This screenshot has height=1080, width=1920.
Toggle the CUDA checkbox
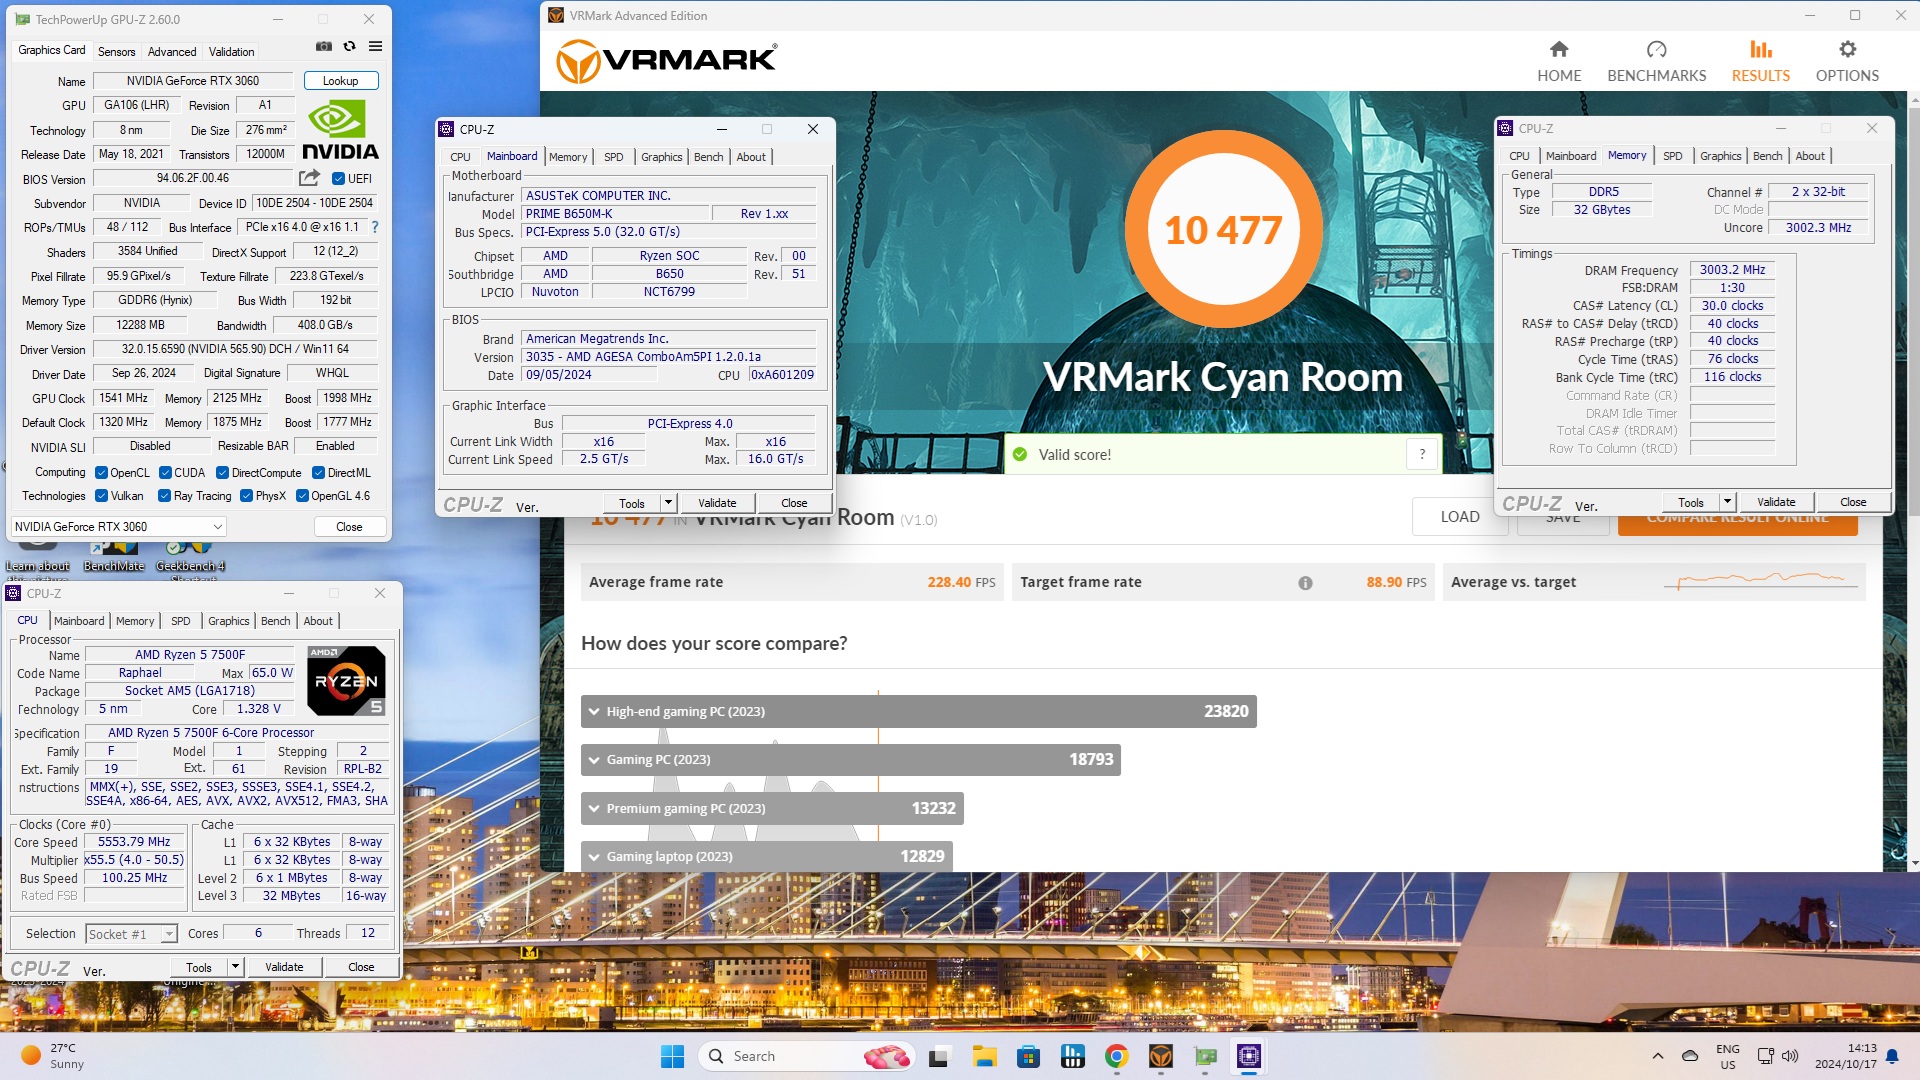pos(165,473)
